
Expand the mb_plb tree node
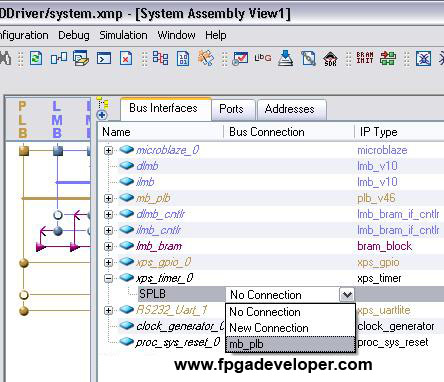(108, 198)
